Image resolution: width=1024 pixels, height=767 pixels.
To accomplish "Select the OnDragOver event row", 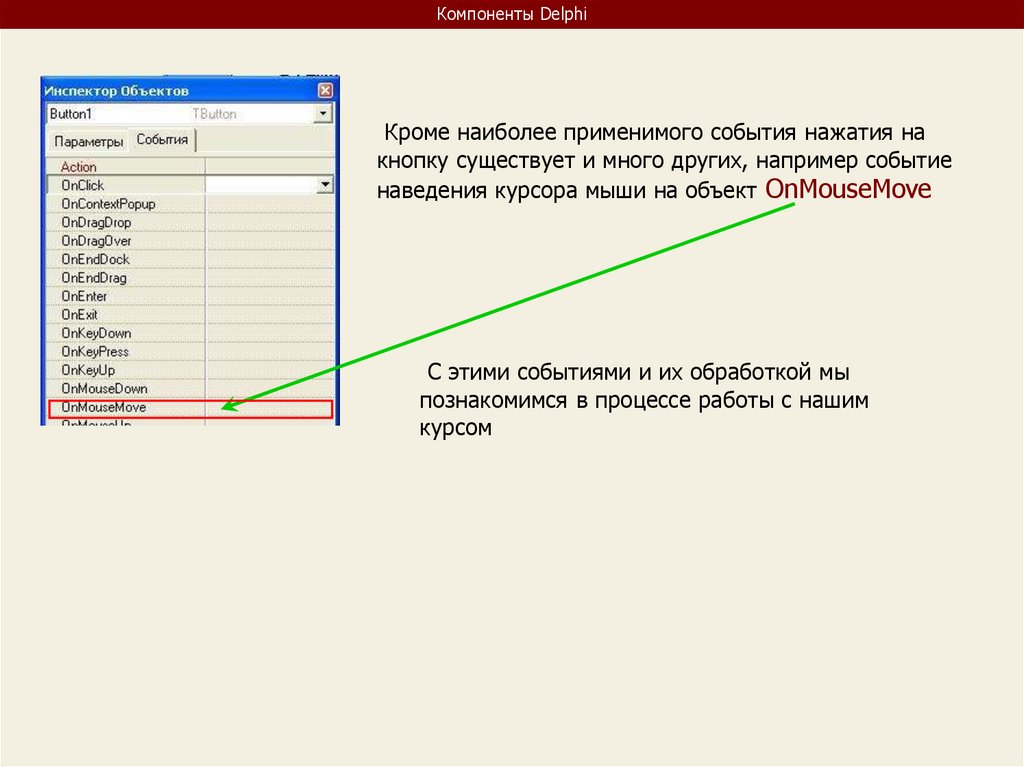I will (x=190, y=240).
